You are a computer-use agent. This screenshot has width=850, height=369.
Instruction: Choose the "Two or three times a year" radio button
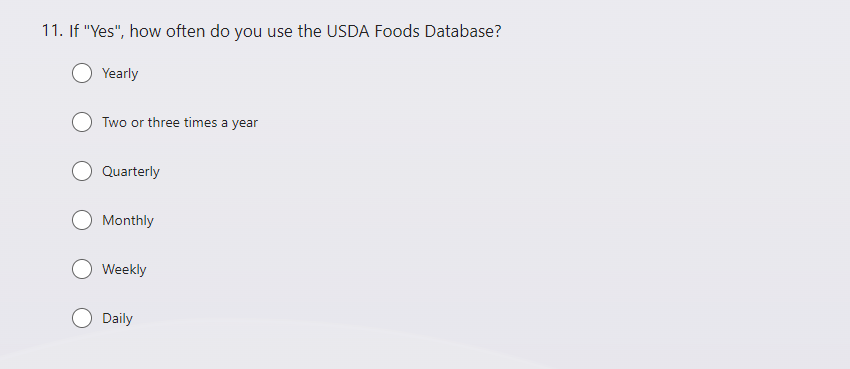(x=82, y=122)
